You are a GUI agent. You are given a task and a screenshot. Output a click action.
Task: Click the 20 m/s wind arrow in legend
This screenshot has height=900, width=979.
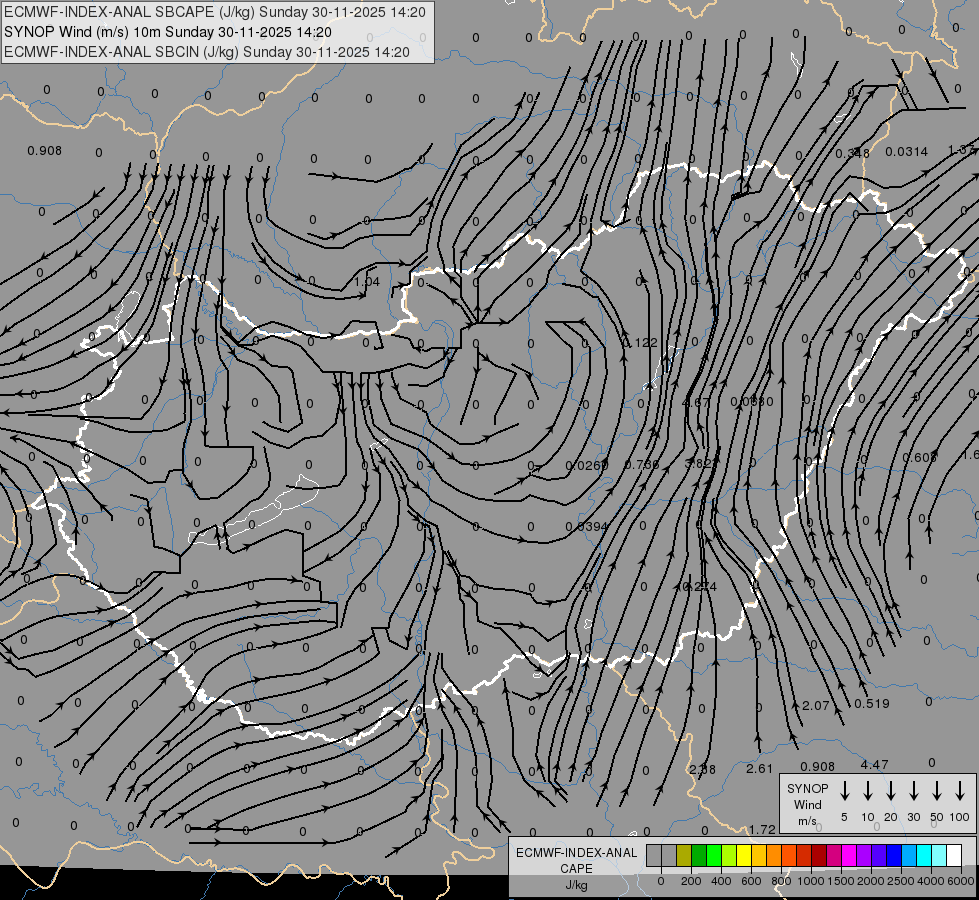pos(891,791)
